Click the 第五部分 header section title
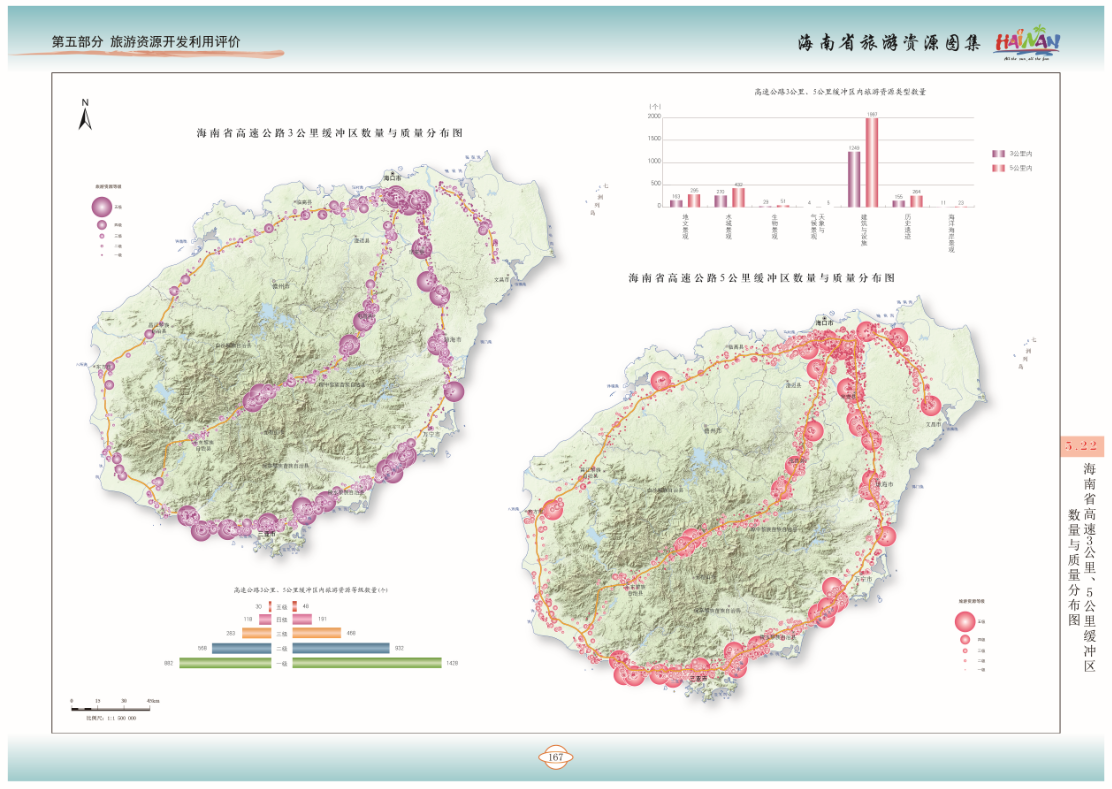Viewport: 1112px width, 789px height. pyautogui.click(x=146, y=42)
